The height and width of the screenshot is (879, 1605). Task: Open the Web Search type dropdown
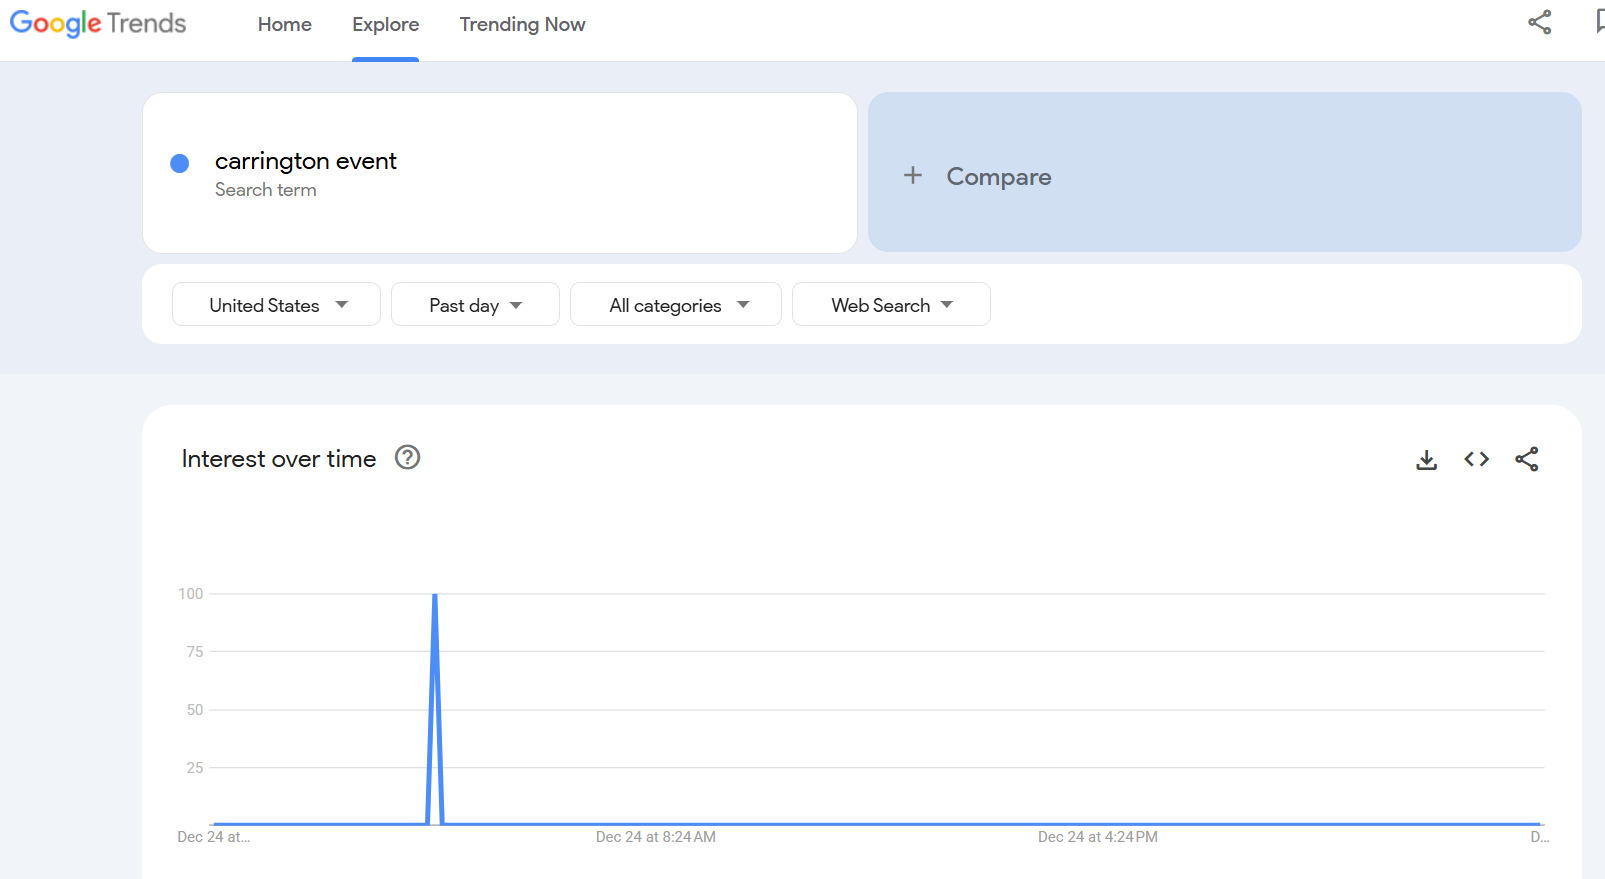point(891,304)
